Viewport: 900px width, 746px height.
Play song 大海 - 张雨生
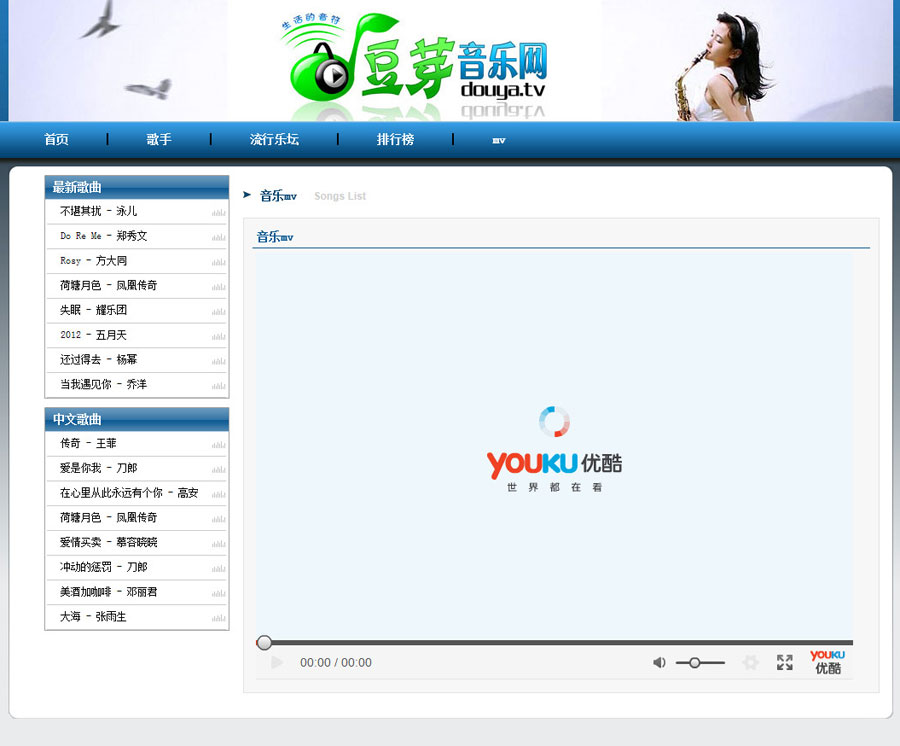click(x=94, y=616)
